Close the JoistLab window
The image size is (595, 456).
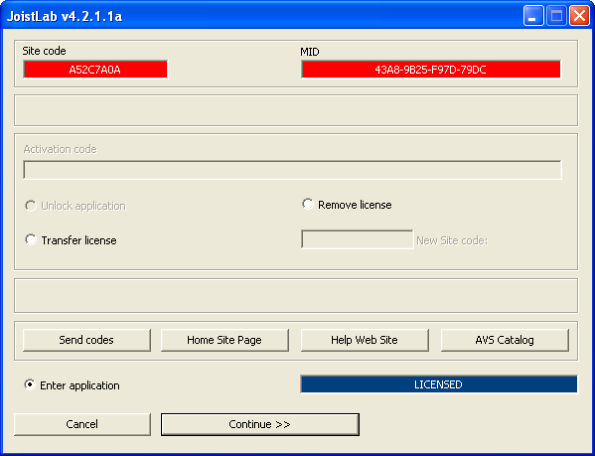click(579, 16)
